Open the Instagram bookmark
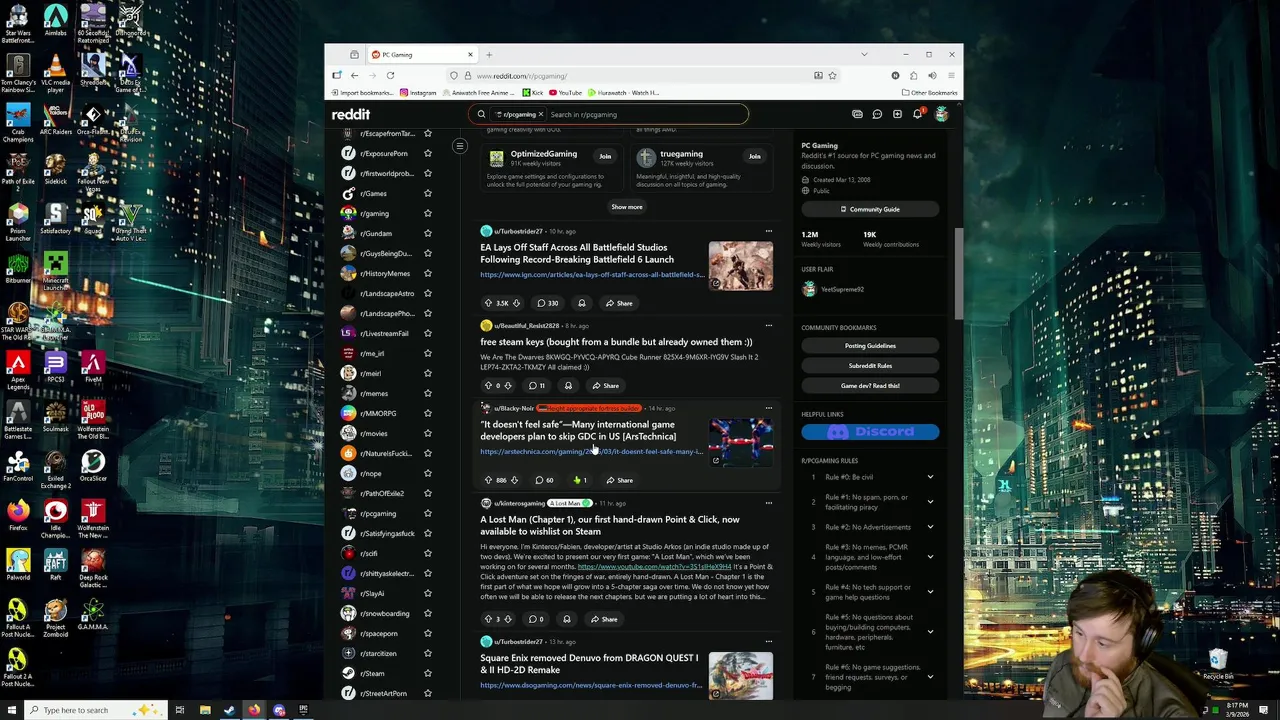The width and height of the screenshot is (1280, 720). pyautogui.click(x=418, y=93)
